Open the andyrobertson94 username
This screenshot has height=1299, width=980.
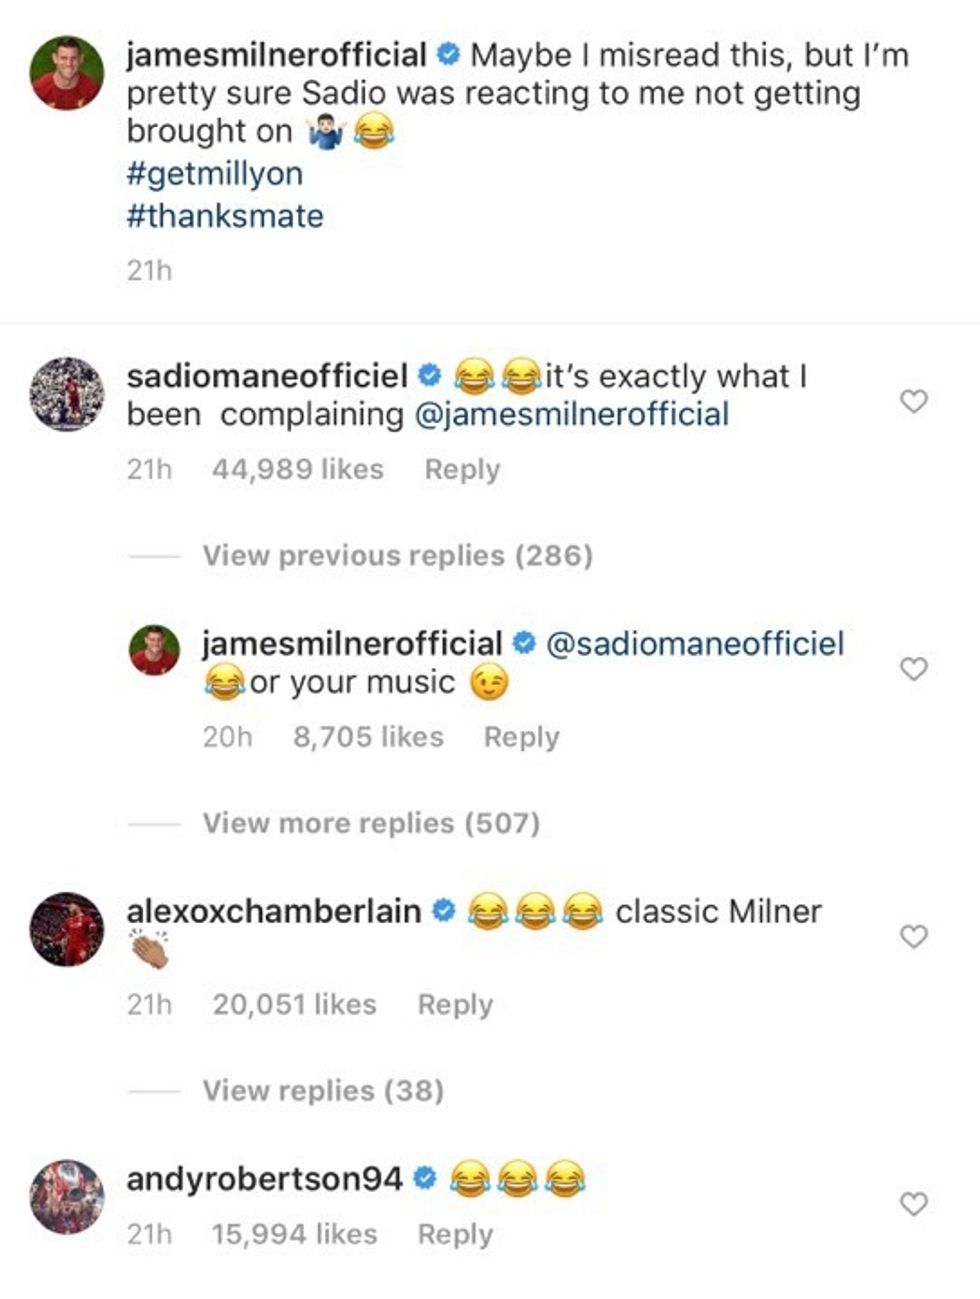264,1179
